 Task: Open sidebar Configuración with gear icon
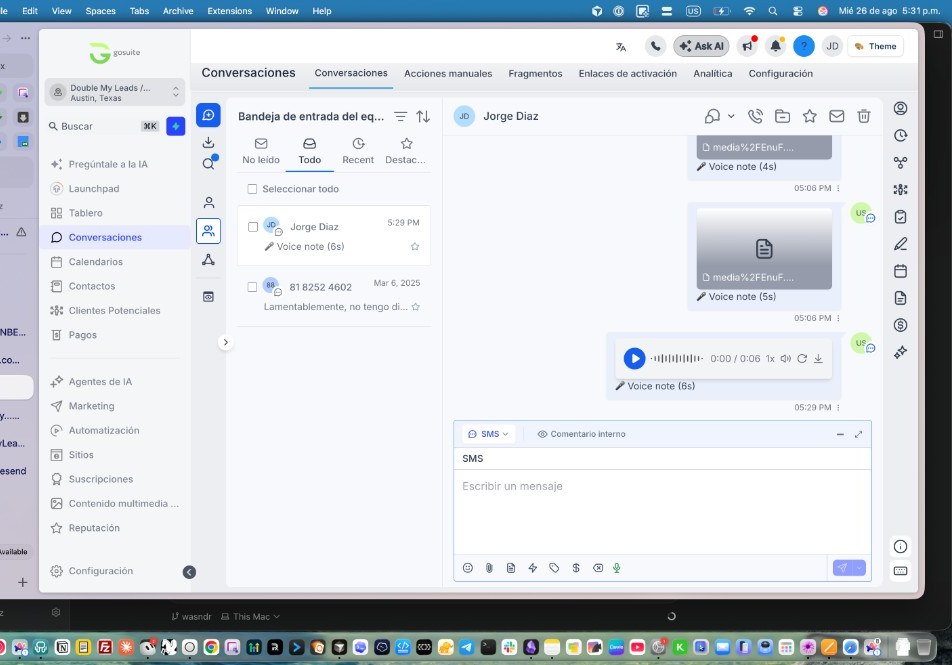pyautogui.click(x=100, y=571)
